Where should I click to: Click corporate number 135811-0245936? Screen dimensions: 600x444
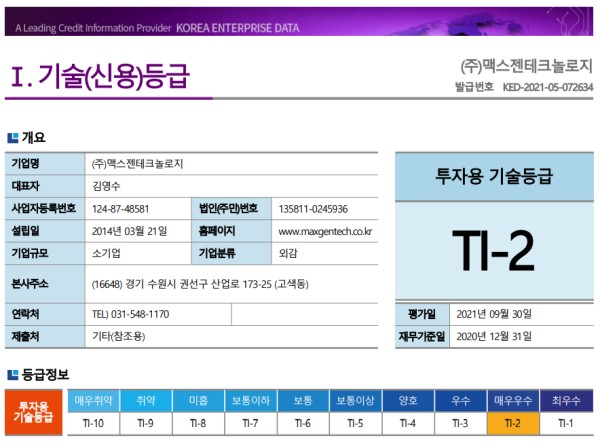313,209
